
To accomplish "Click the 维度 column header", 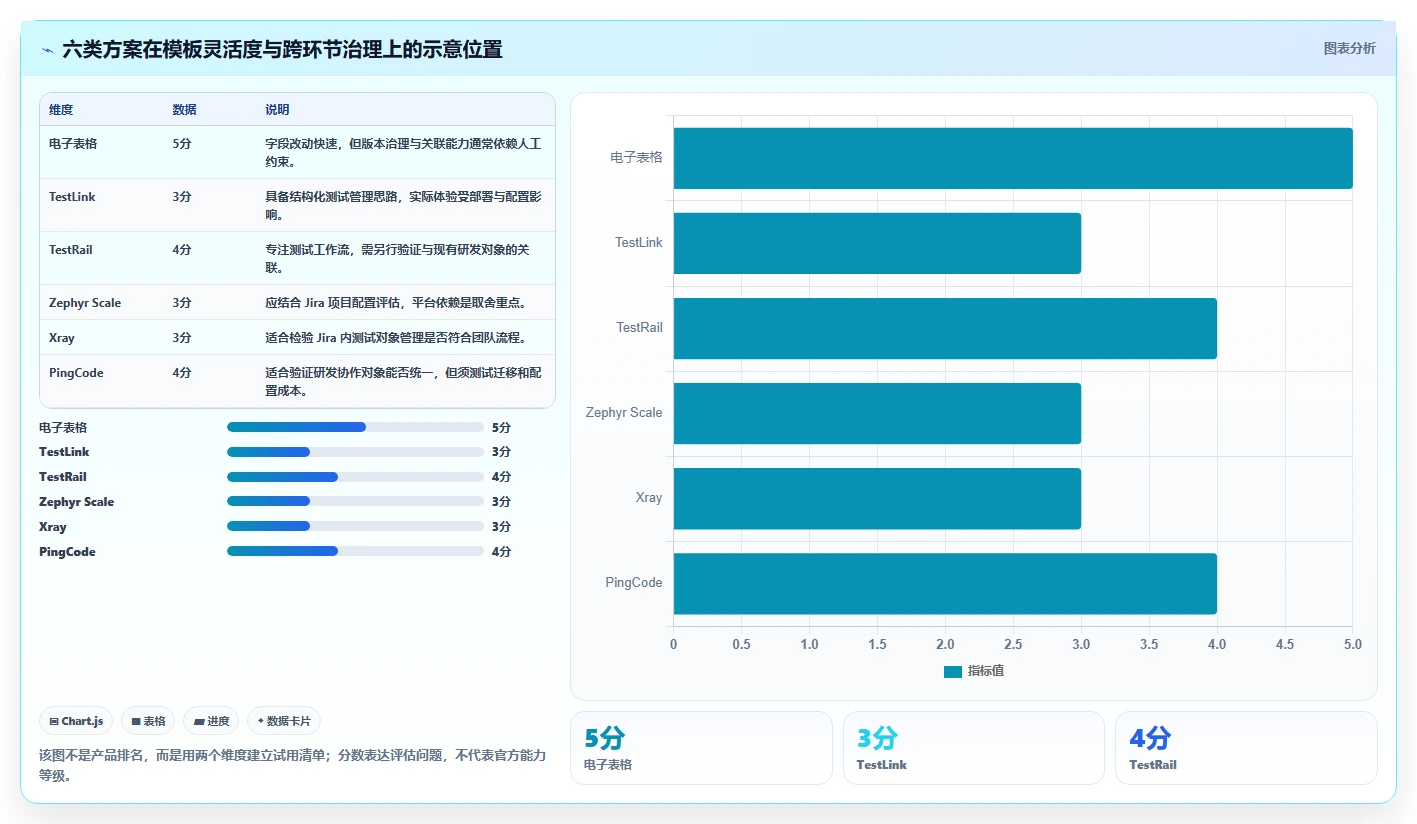I will (61, 110).
